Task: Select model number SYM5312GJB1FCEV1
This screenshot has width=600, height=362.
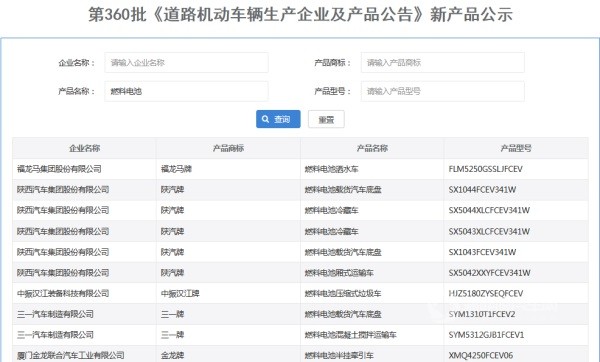Action: (486, 335)
